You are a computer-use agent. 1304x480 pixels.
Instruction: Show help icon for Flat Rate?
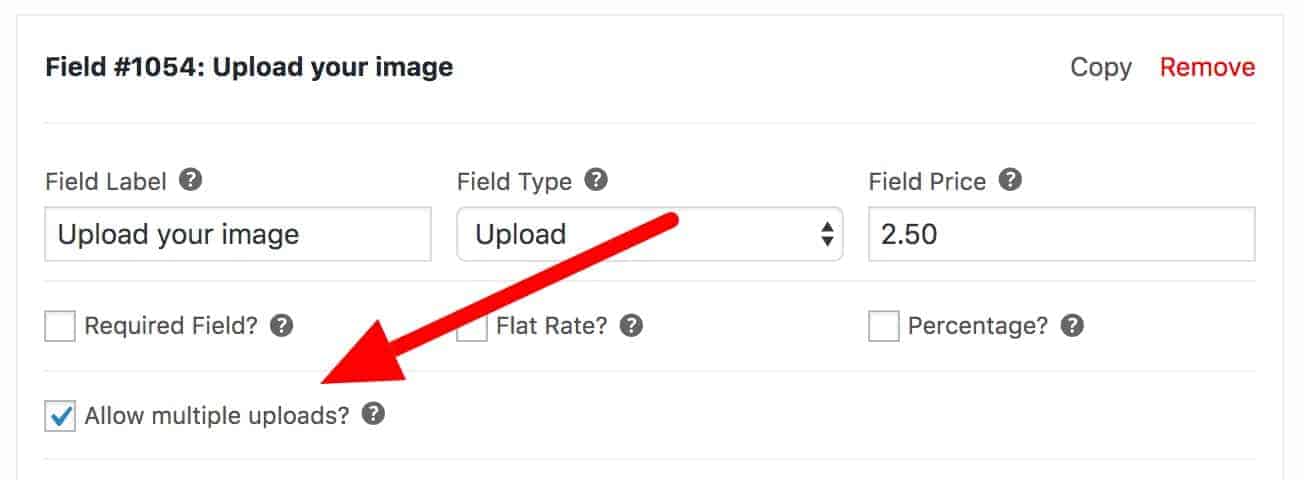(631, 326)
